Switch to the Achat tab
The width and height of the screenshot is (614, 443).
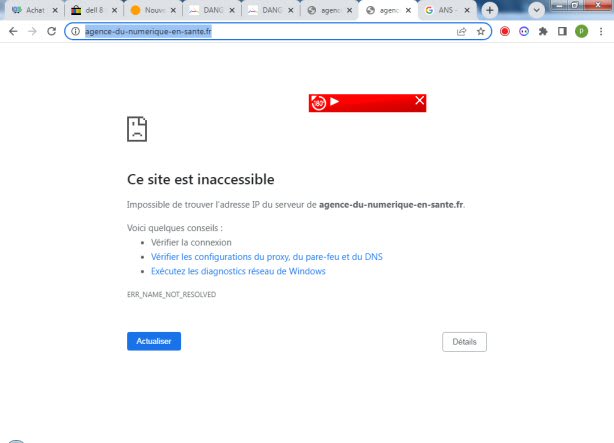(x=30, y=10)
